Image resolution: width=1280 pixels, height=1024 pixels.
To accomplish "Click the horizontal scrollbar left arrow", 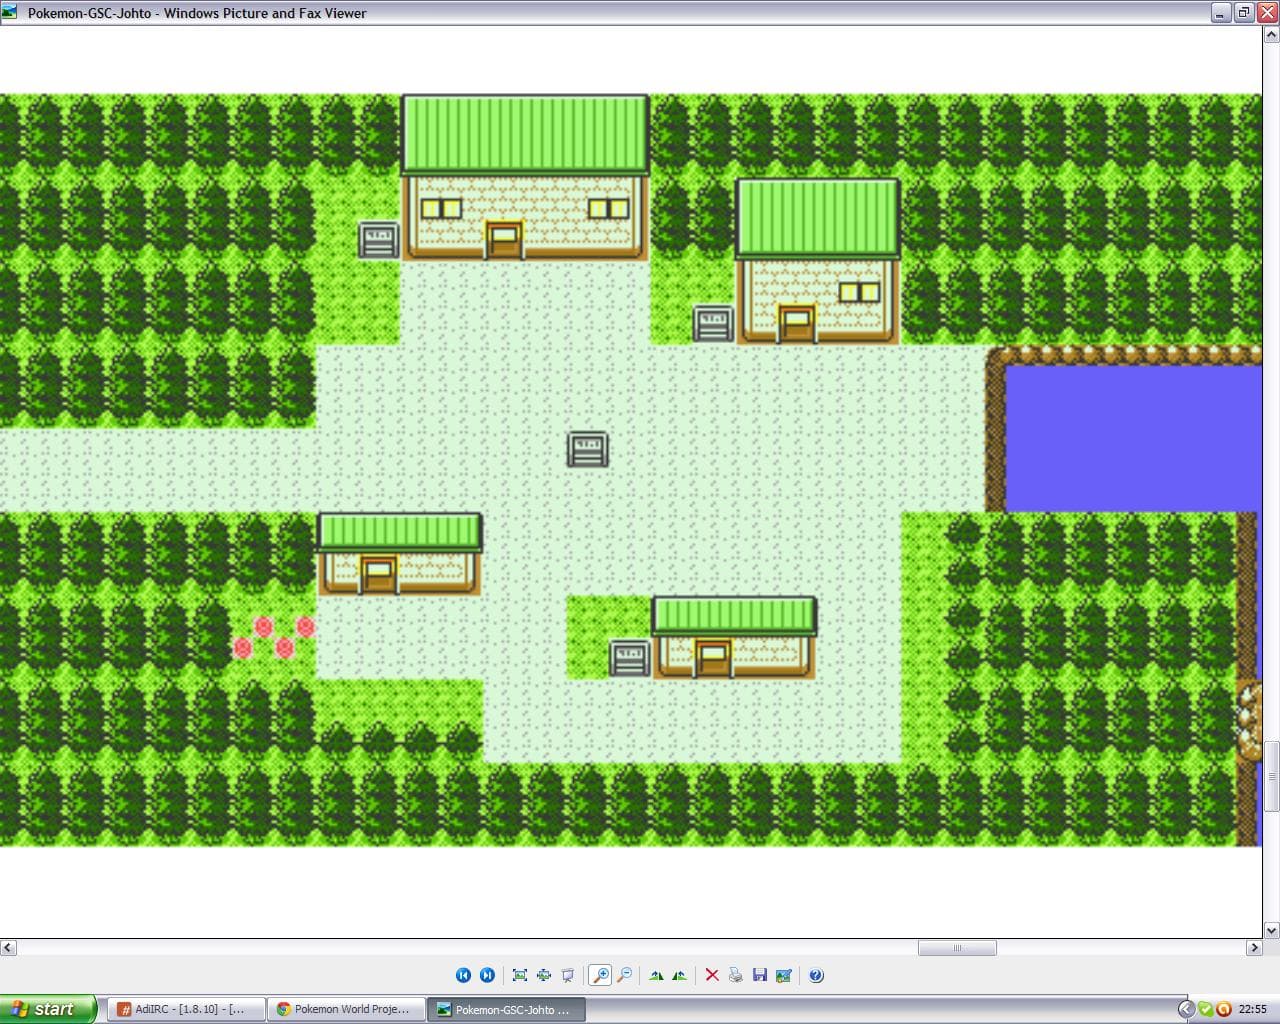I will (8, 947).
